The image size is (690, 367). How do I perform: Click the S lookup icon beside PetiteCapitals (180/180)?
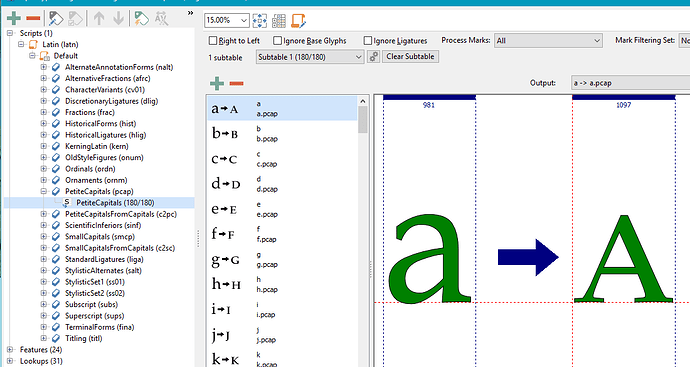[66, 202]
